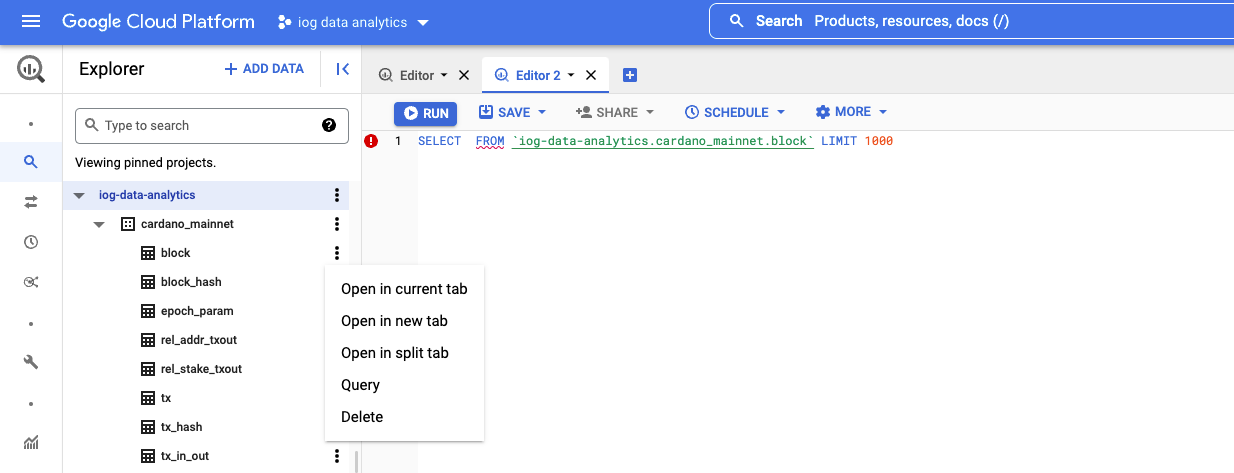Add a new editor tab

pos(630,75)
